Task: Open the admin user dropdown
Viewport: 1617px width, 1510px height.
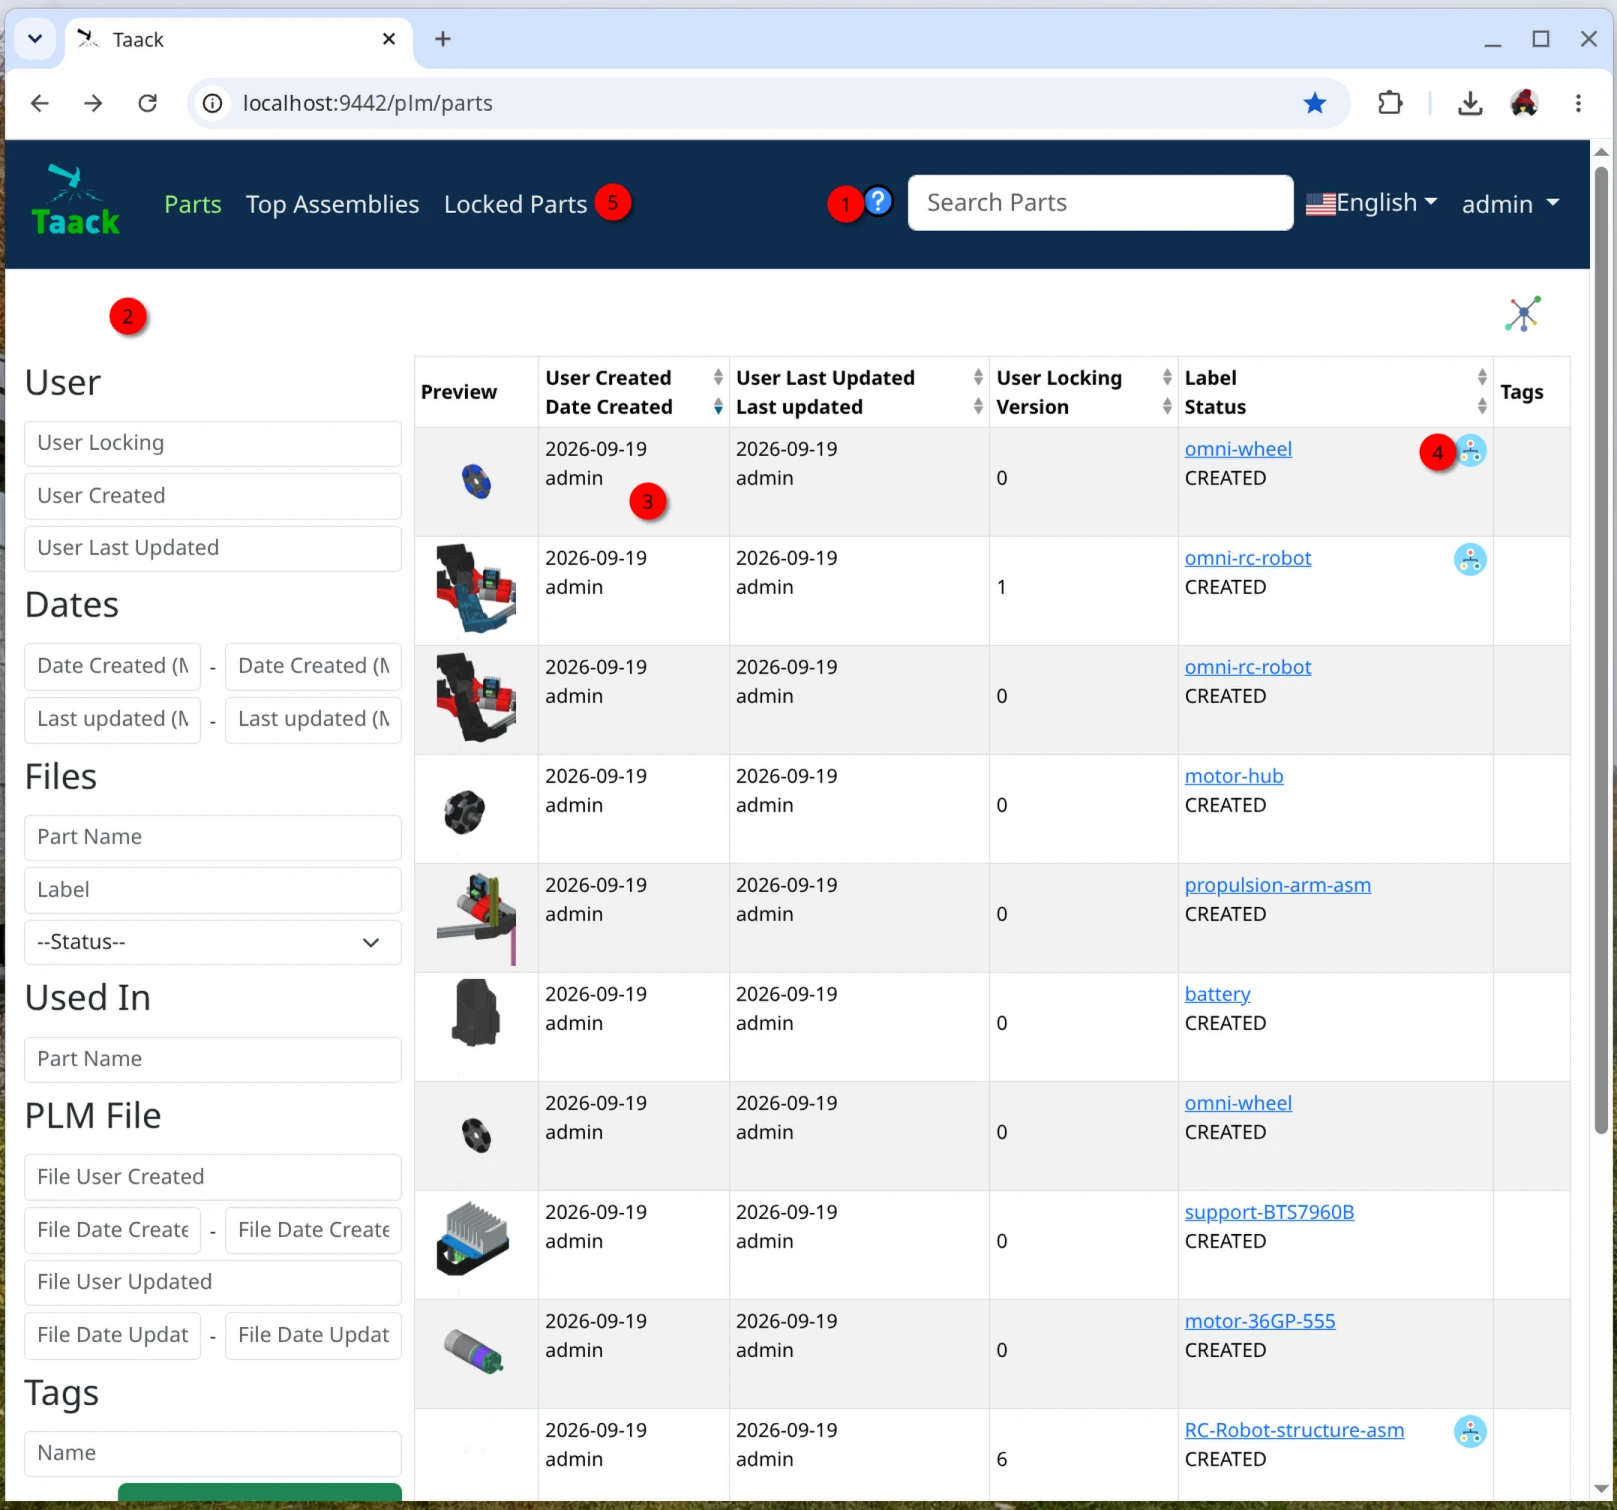Action: coord(1510,204)
